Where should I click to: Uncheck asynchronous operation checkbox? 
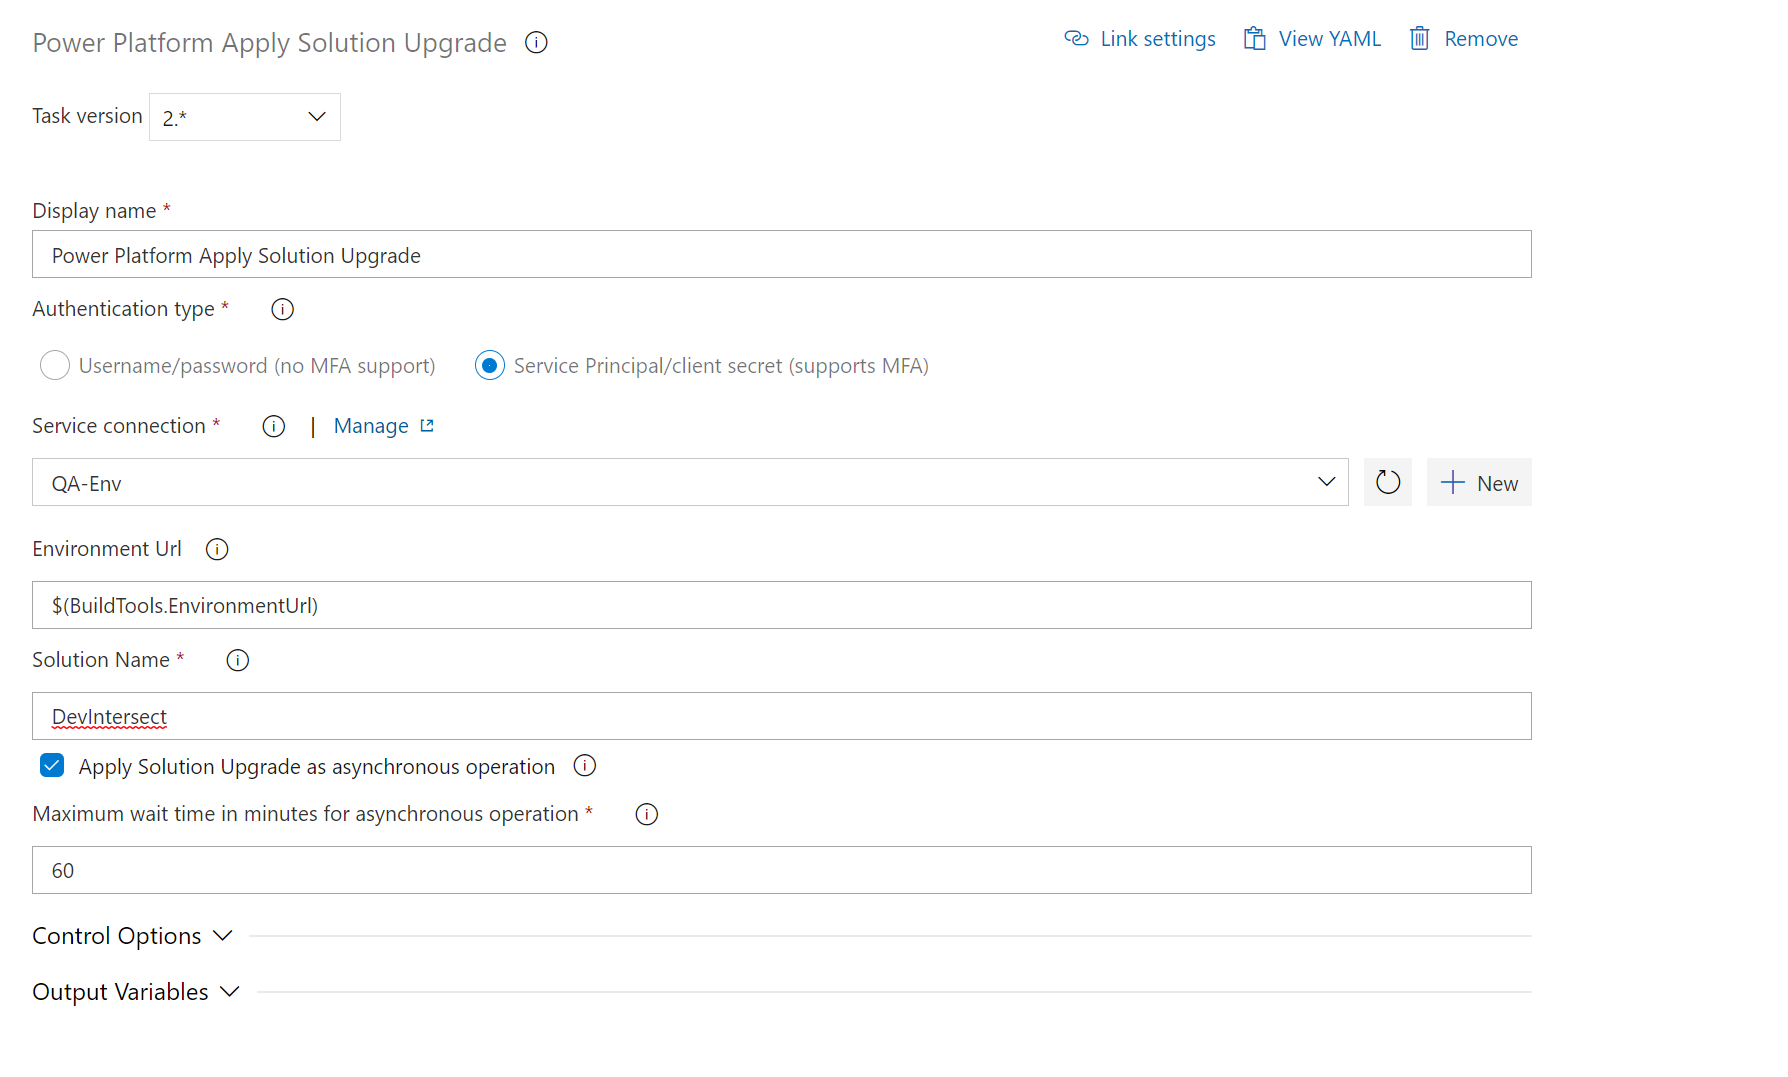[x=51, y=765]
